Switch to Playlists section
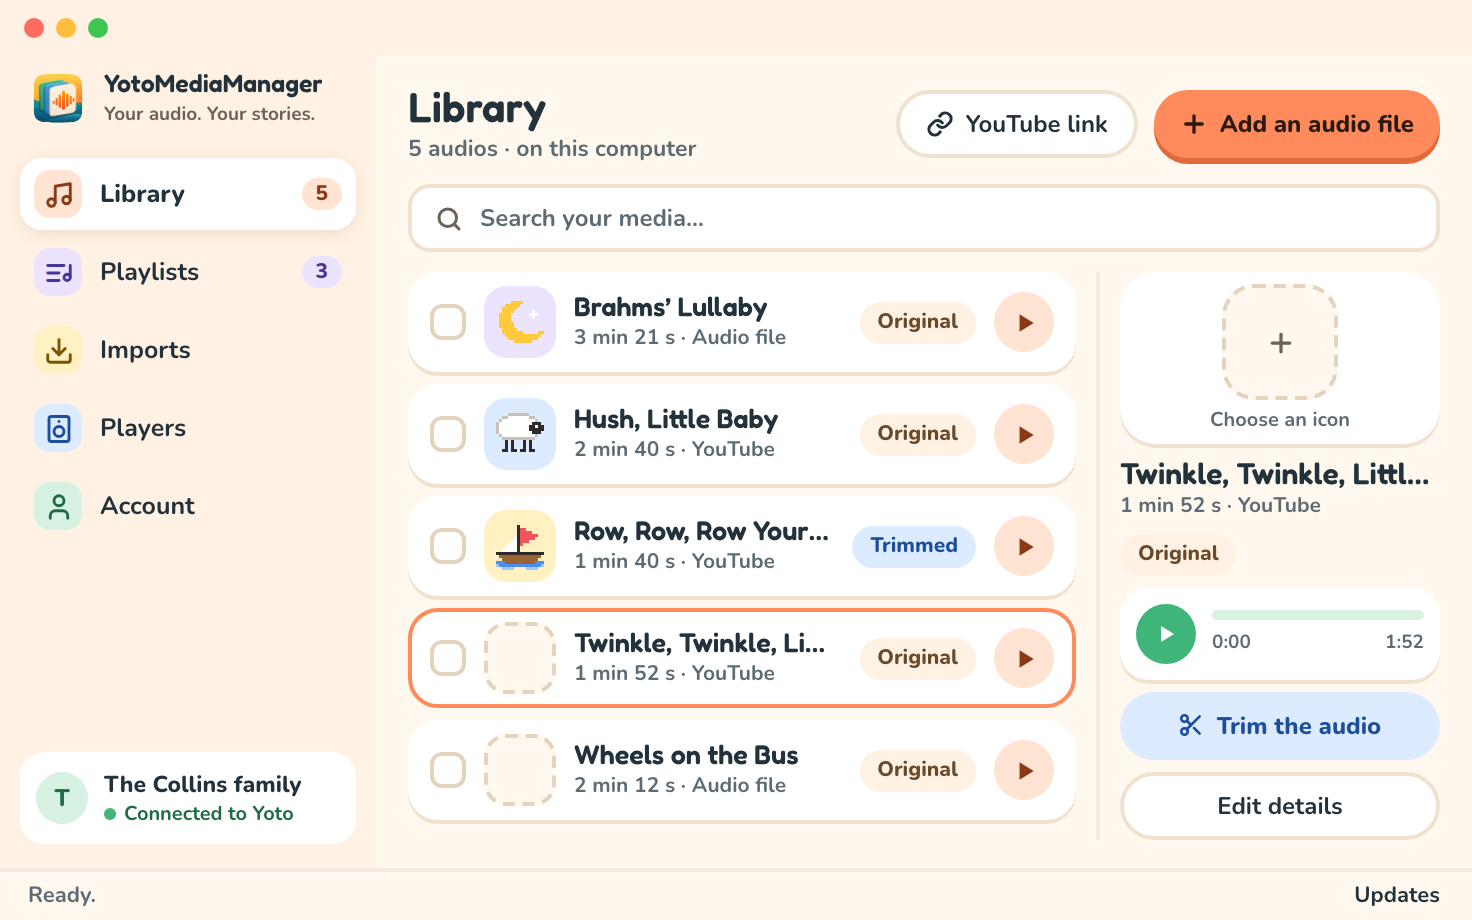Image resolution: width=1472 pixels, height=920 pixels. (188, 272)
